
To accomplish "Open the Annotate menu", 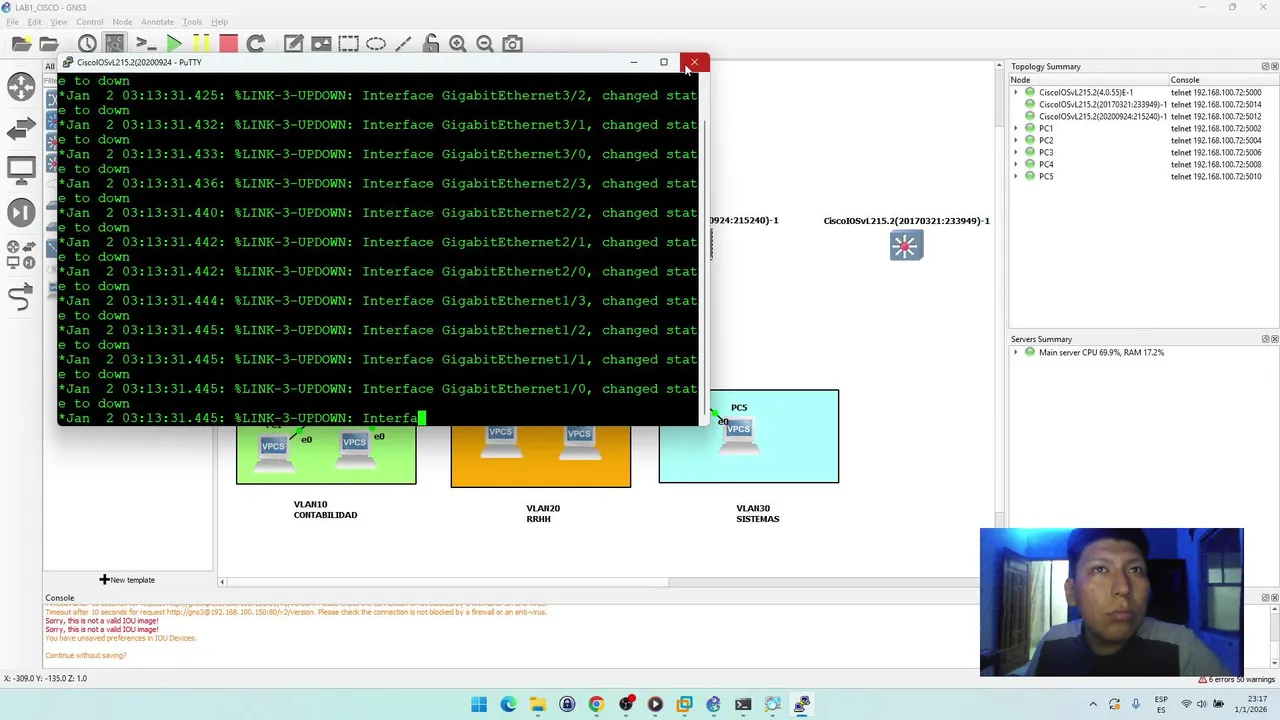I will 155,22.
